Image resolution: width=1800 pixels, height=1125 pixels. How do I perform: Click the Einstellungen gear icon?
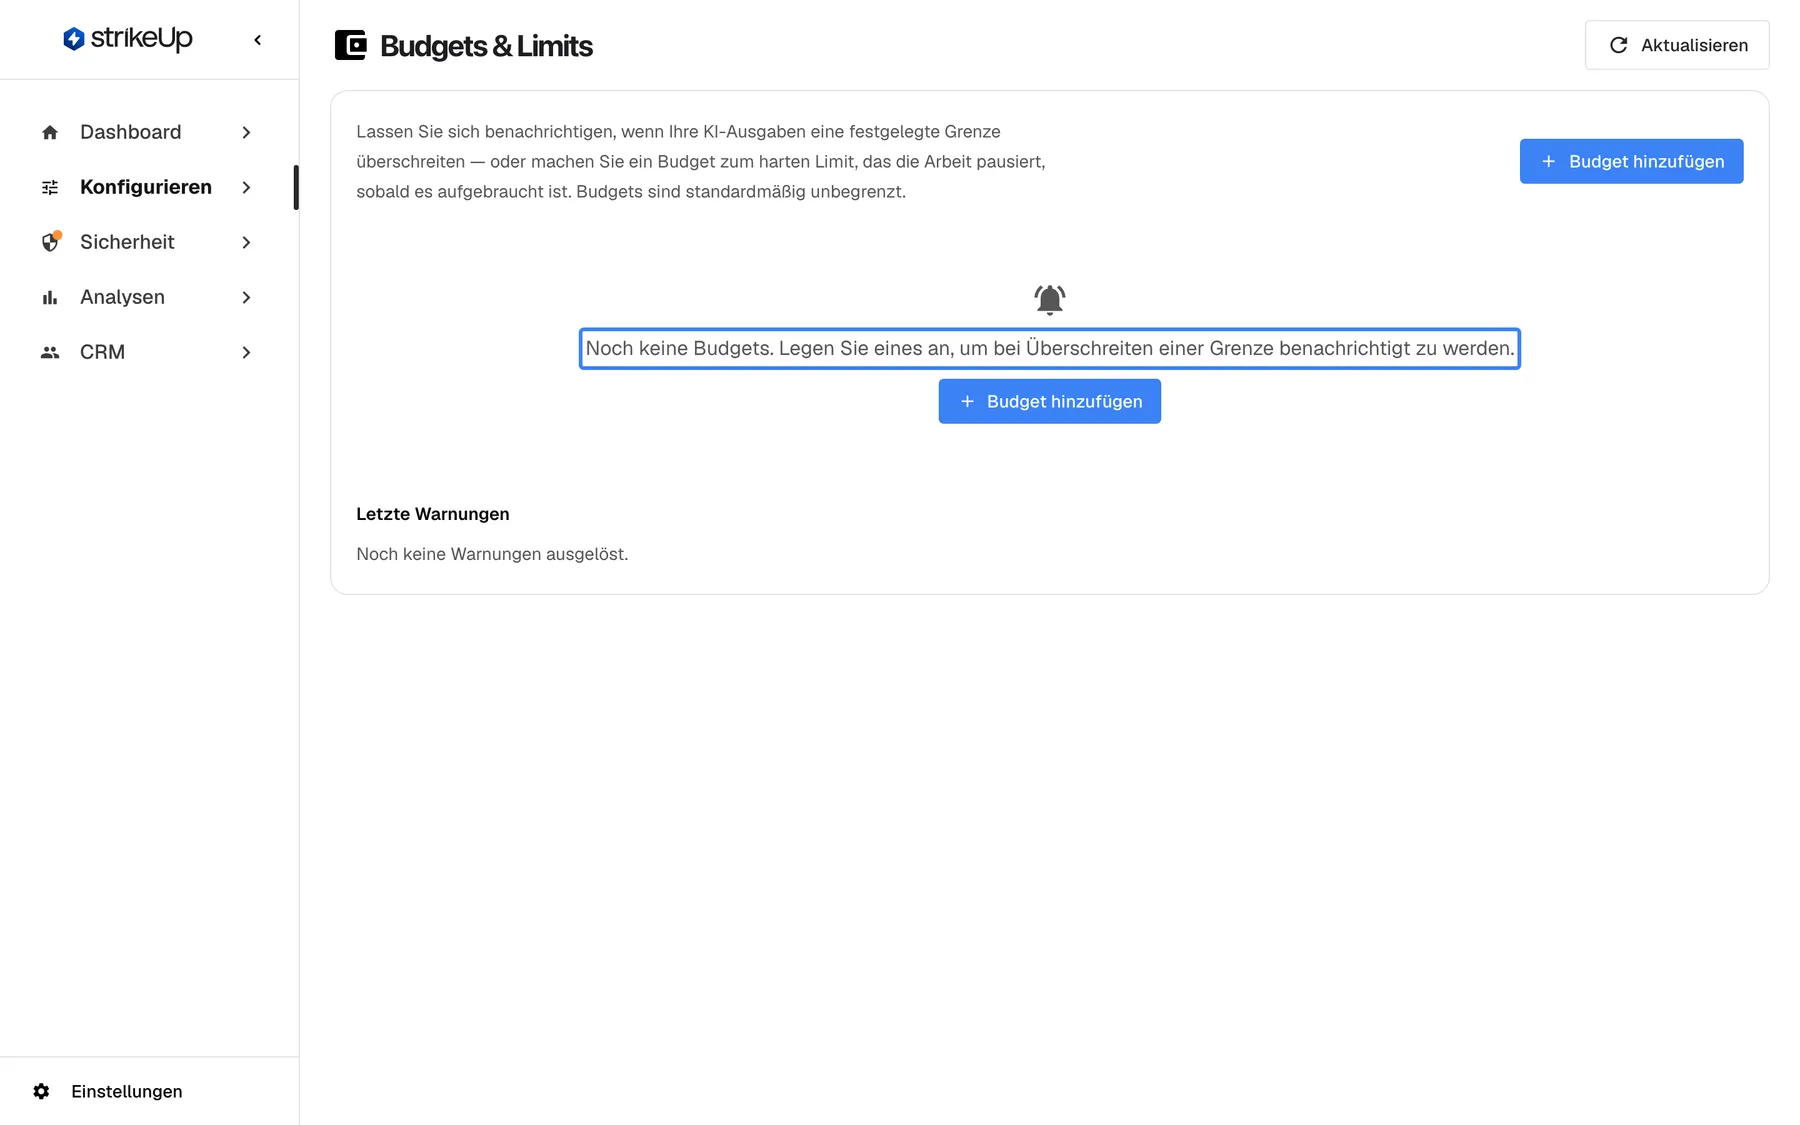tap(41, 1091)
